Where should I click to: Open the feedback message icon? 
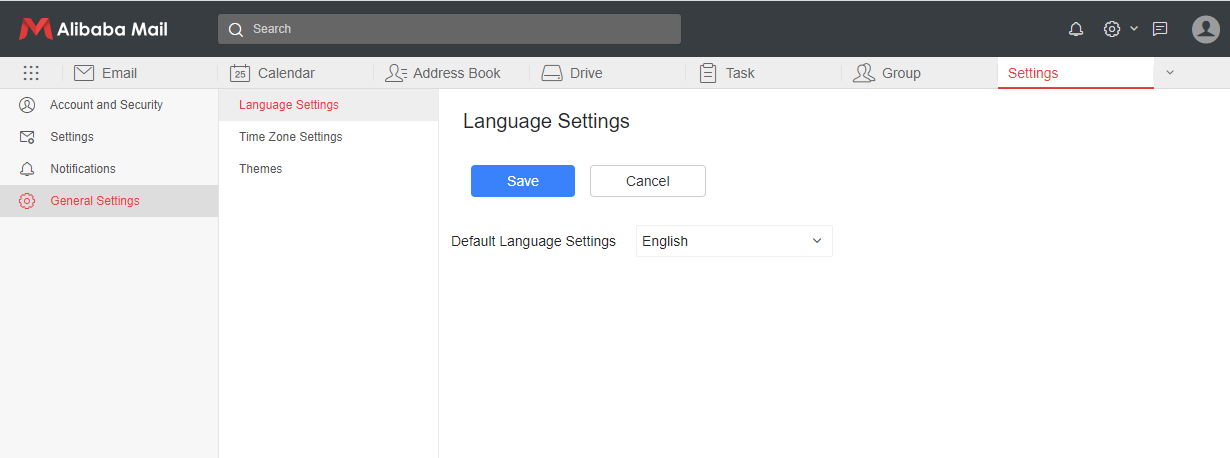[x=1160, y=29]
